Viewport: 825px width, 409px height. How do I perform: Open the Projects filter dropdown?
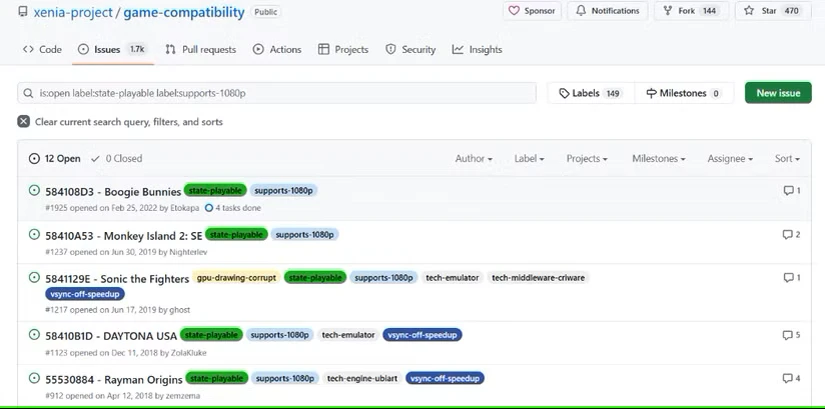(587, 158)
